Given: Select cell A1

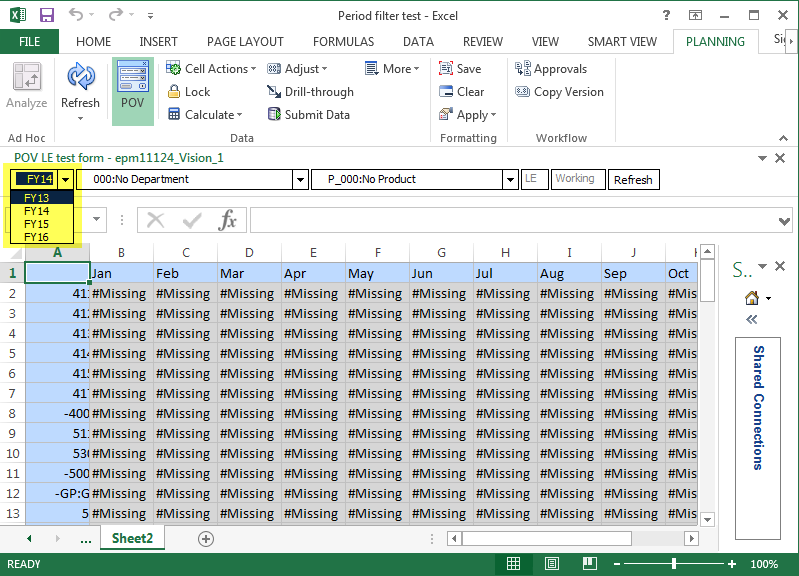Looking at the screenshot, I should pos(58,273).
